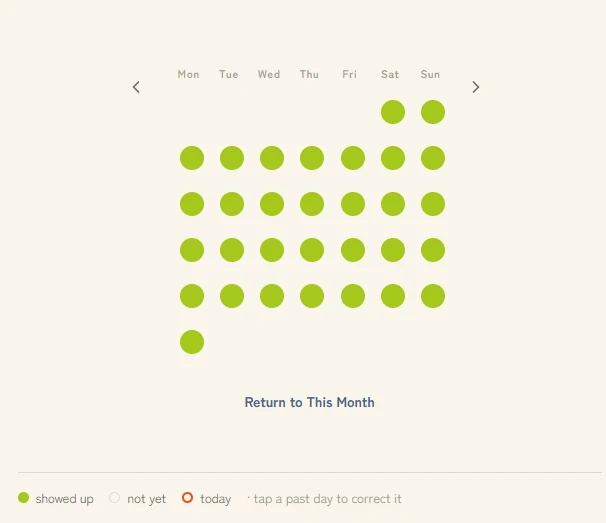Click the empty 'not yet' legend circle
Image resolution: width=606 pixels, height=523 pixels.
[x=114, y=498]
